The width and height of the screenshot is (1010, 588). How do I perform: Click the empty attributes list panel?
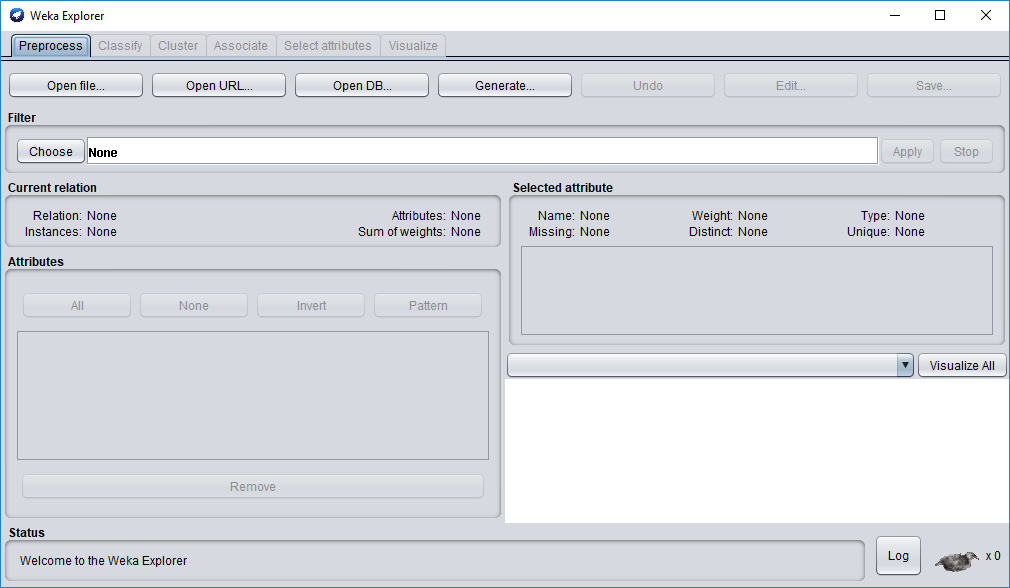click(252, 395)
